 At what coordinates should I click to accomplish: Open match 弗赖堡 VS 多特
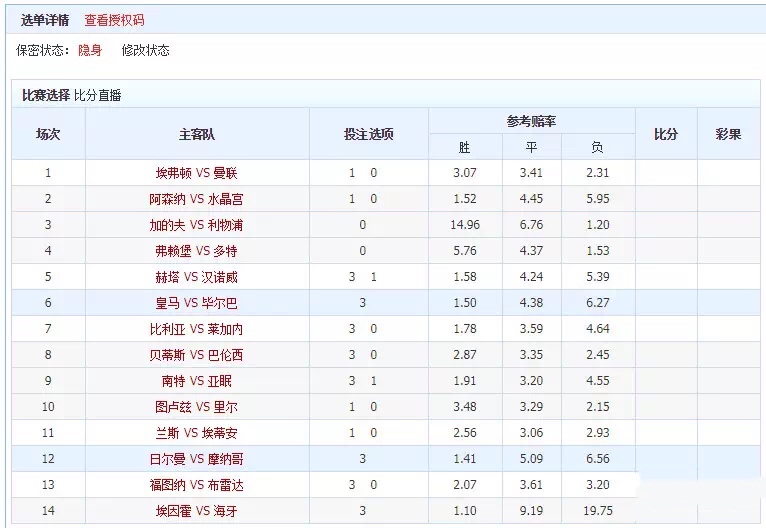[196, 251]
